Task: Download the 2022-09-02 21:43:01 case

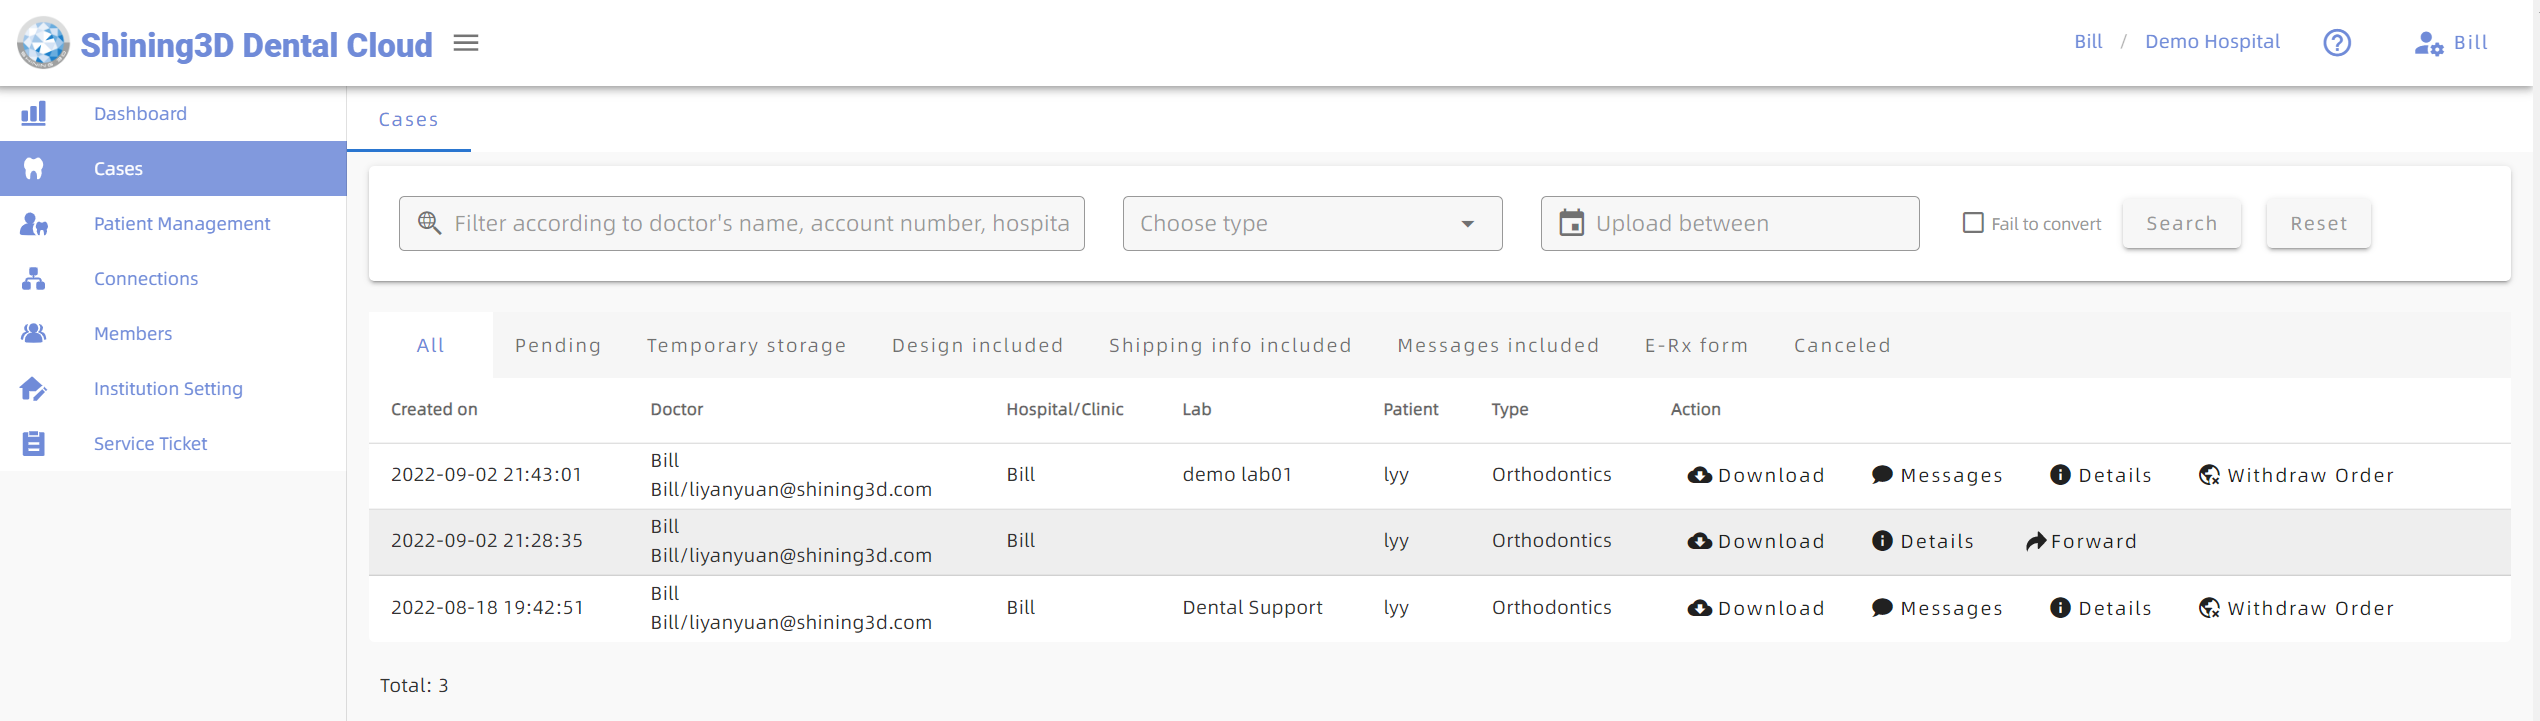Action: pyautogui.click(x=1756, y=476)
